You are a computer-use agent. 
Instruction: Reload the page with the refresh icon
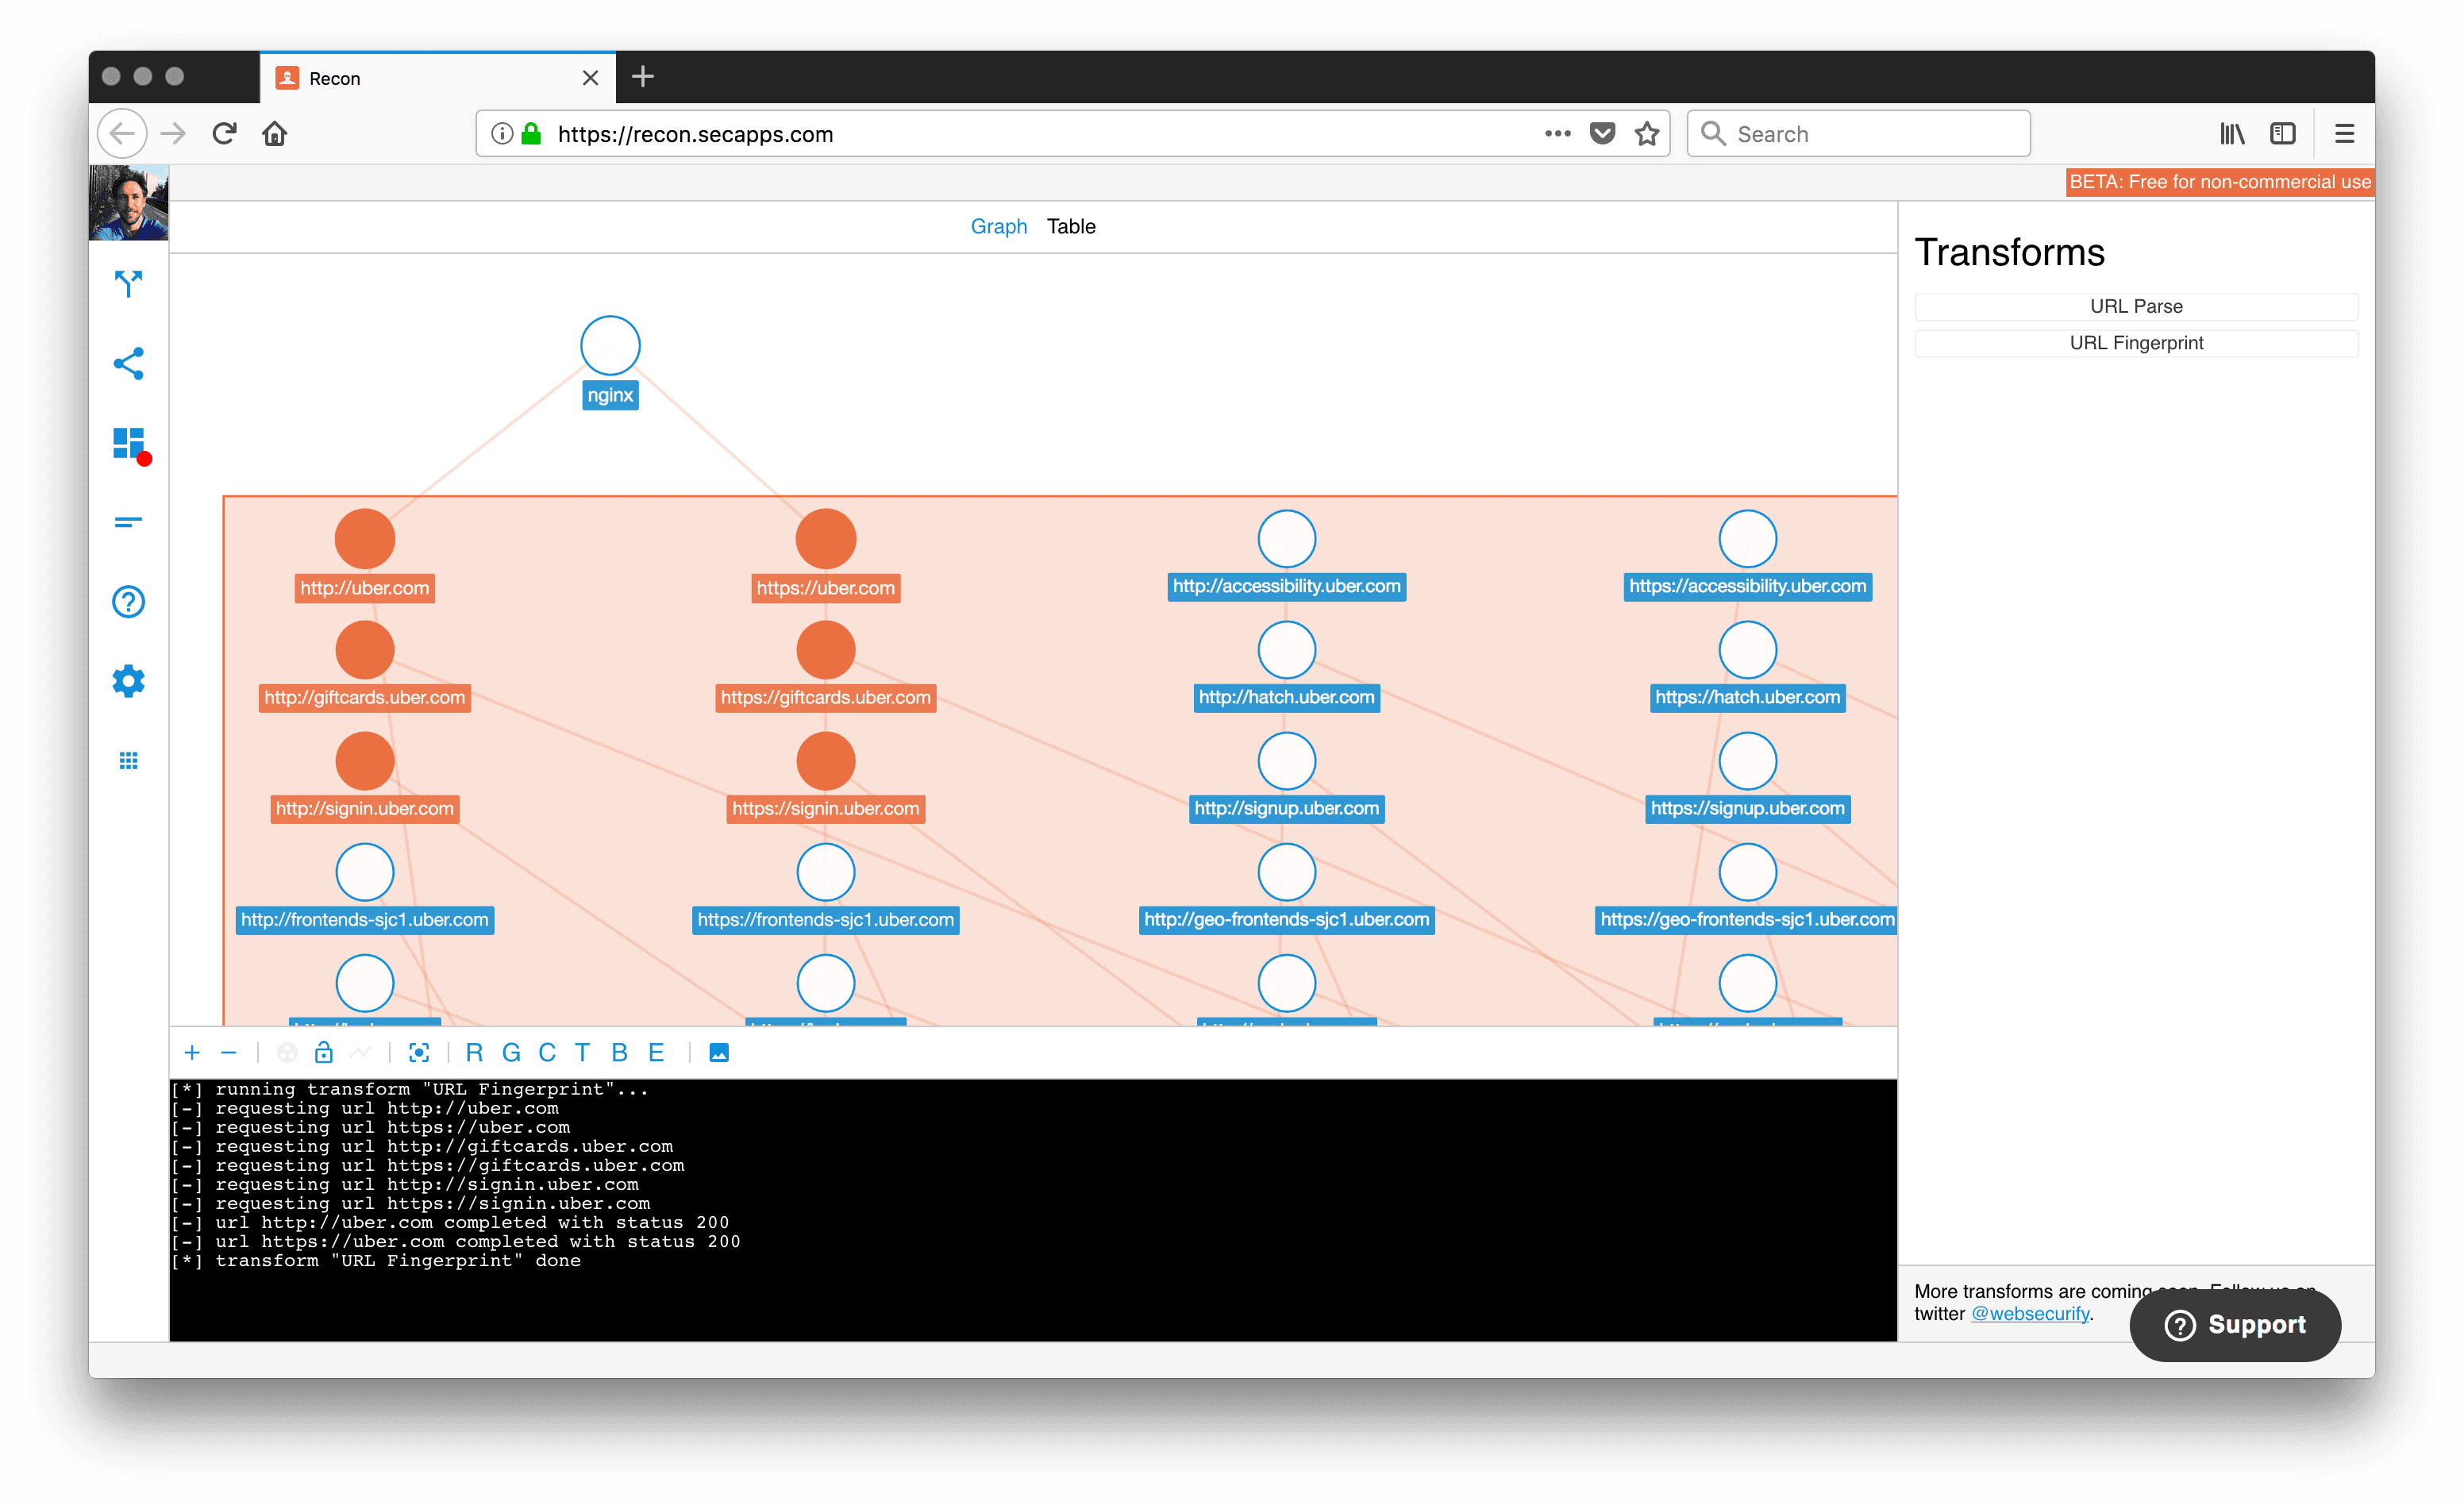(224, 133)
